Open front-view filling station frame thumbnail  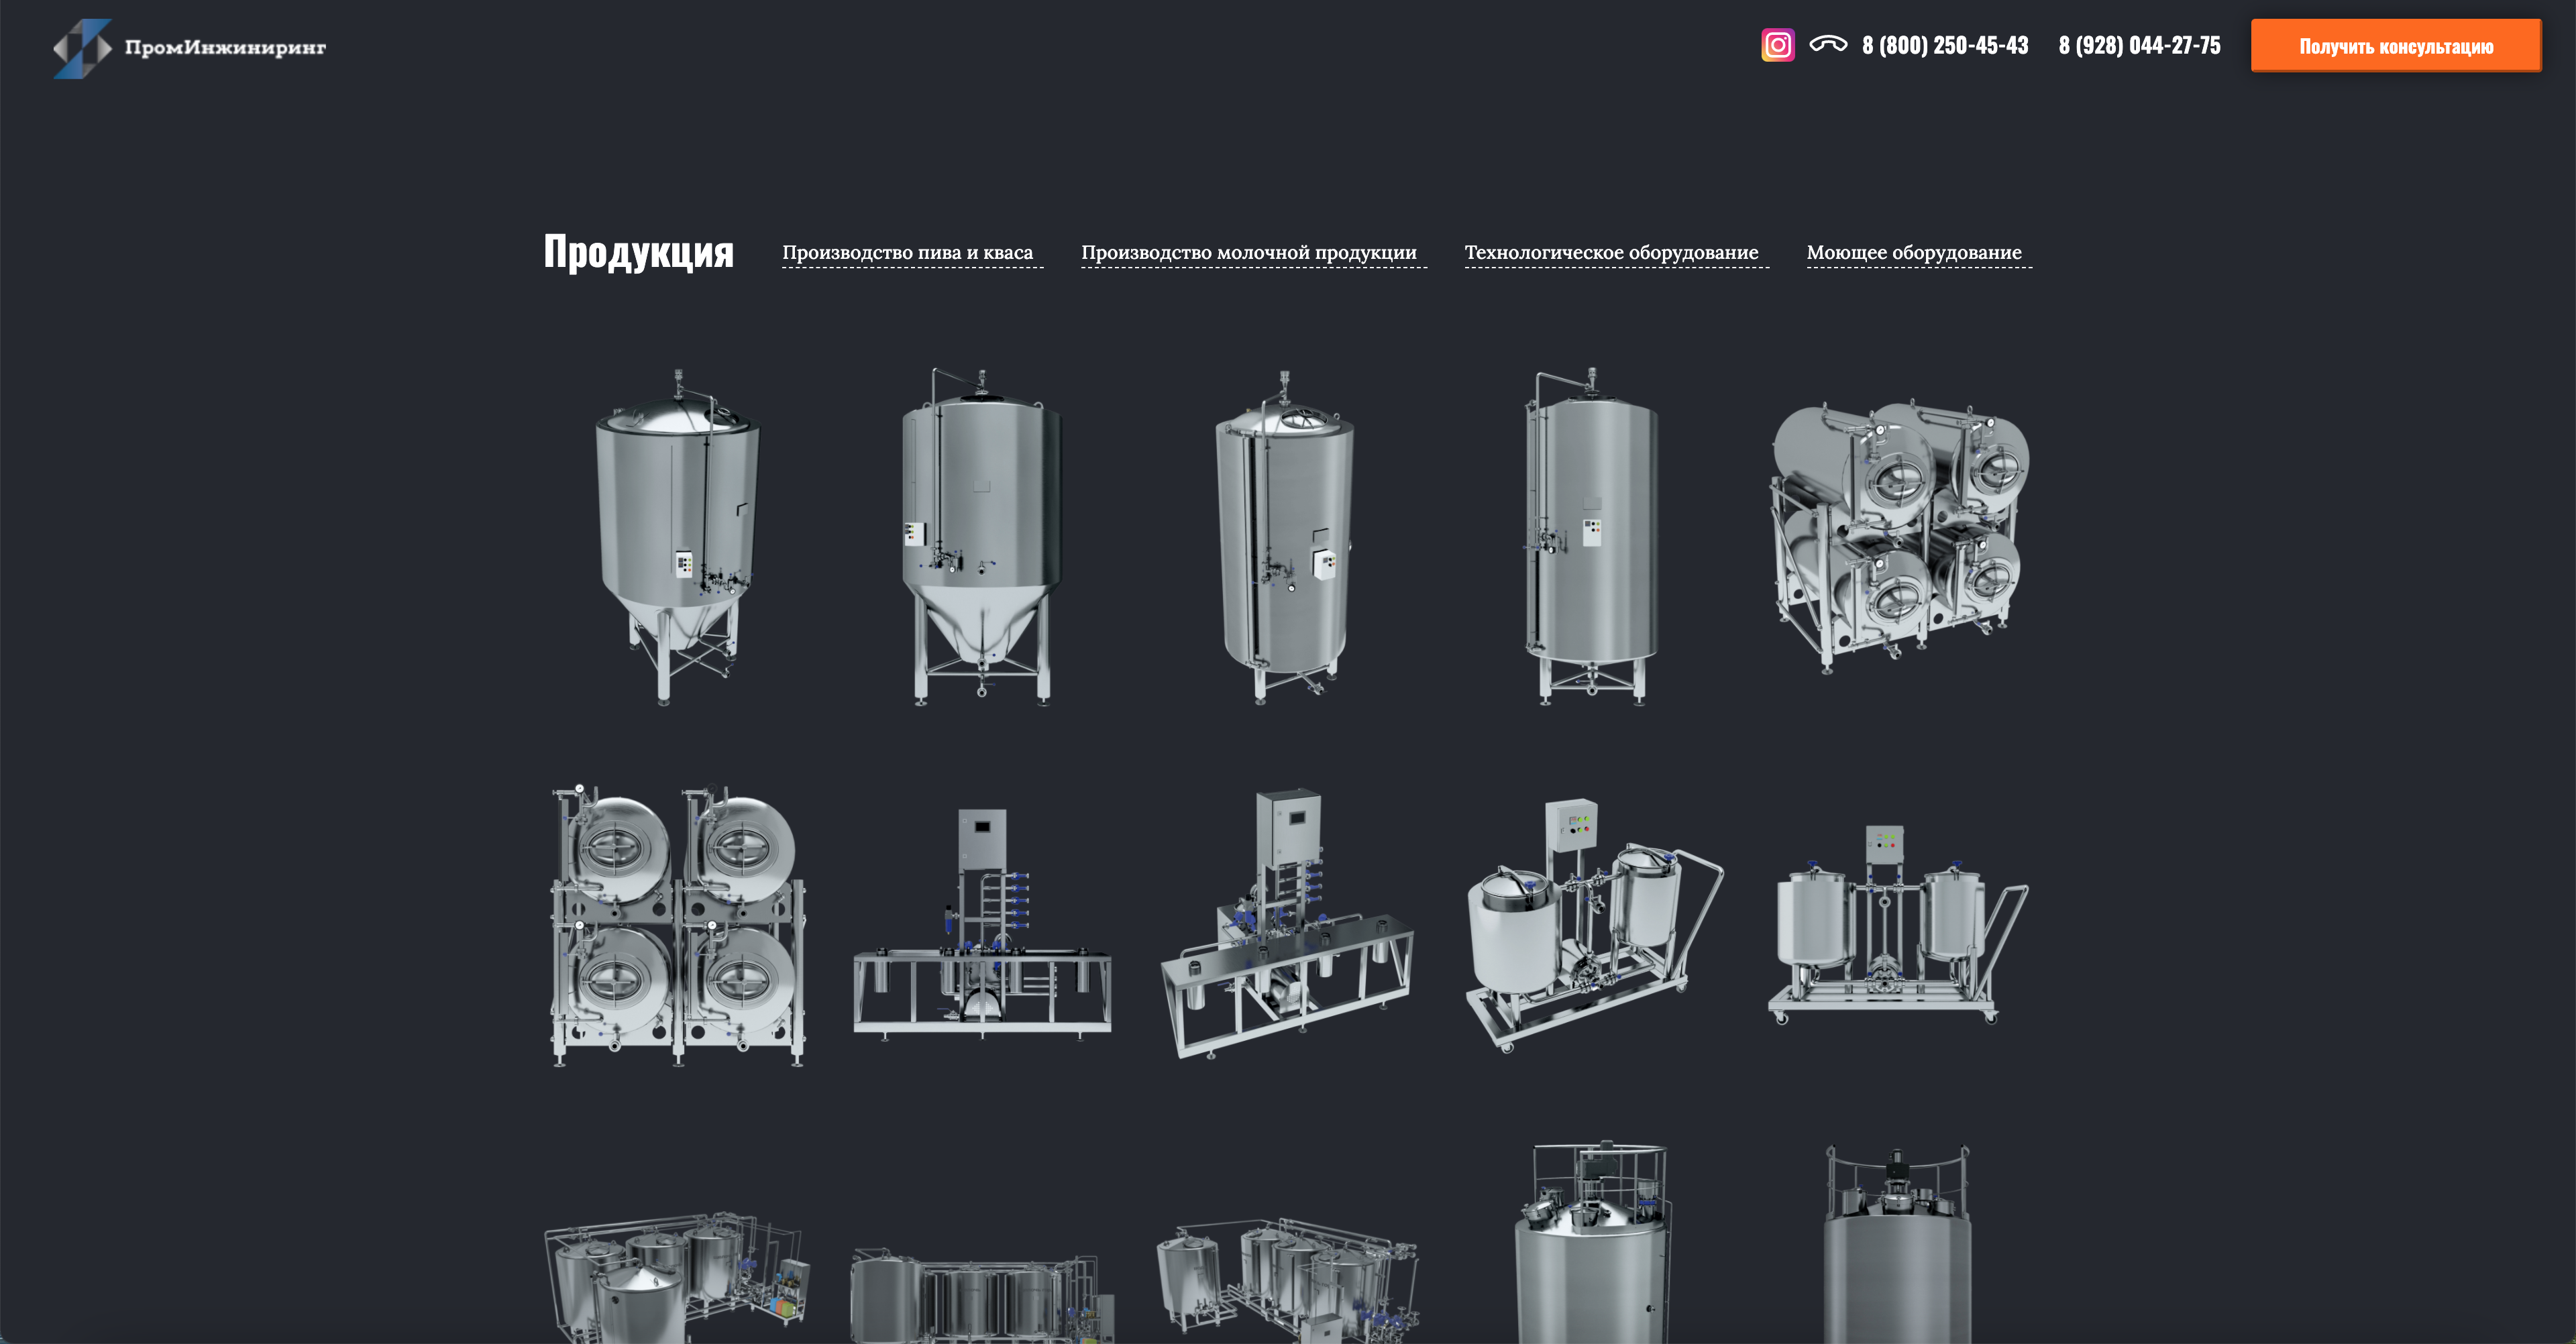[x=981, y=924]
